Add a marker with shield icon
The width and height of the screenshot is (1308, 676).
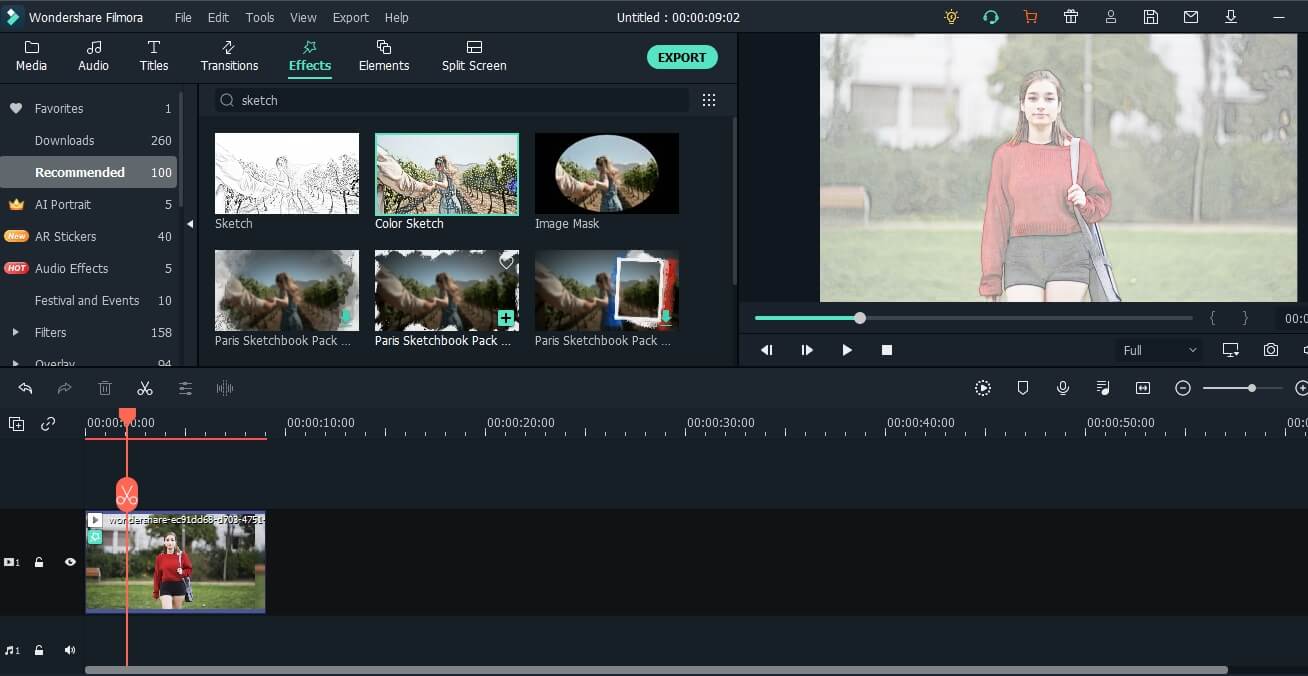(1023, 388)
